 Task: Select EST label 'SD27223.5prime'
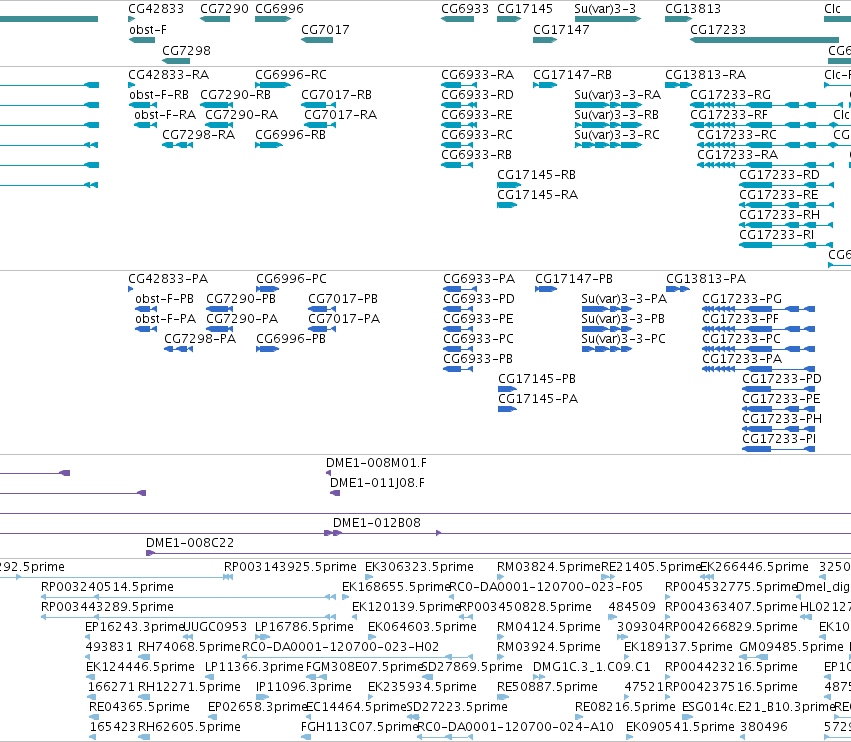tap(457, 707)
